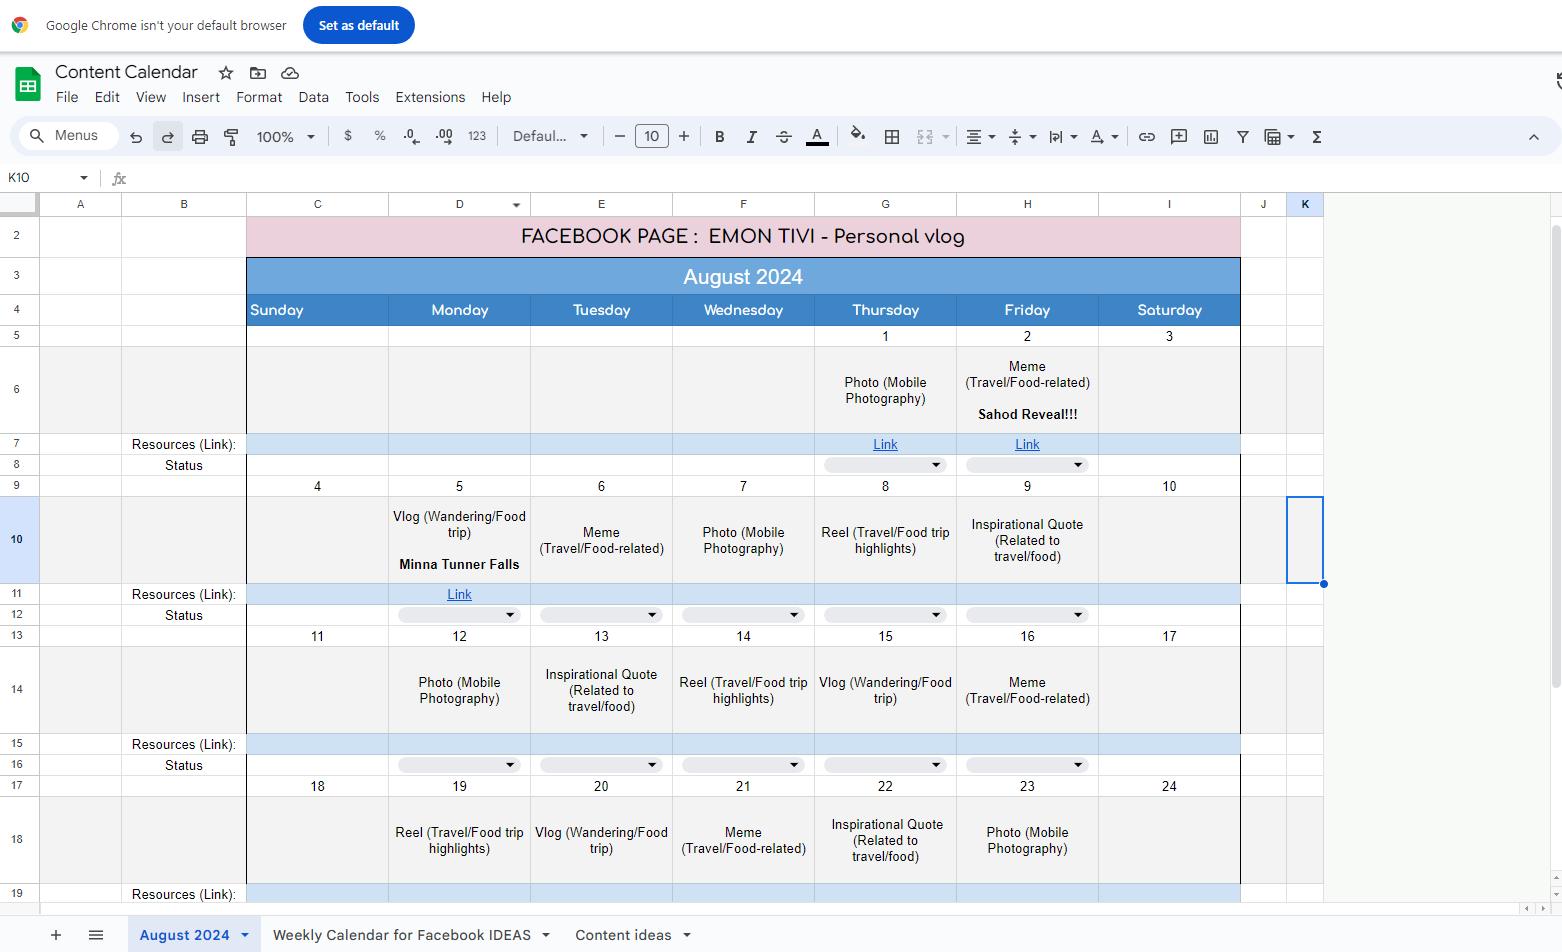Collapse the toolbar with the up chevron
This screenshot has width=1562, height=952.
[x=1534, y=137]
